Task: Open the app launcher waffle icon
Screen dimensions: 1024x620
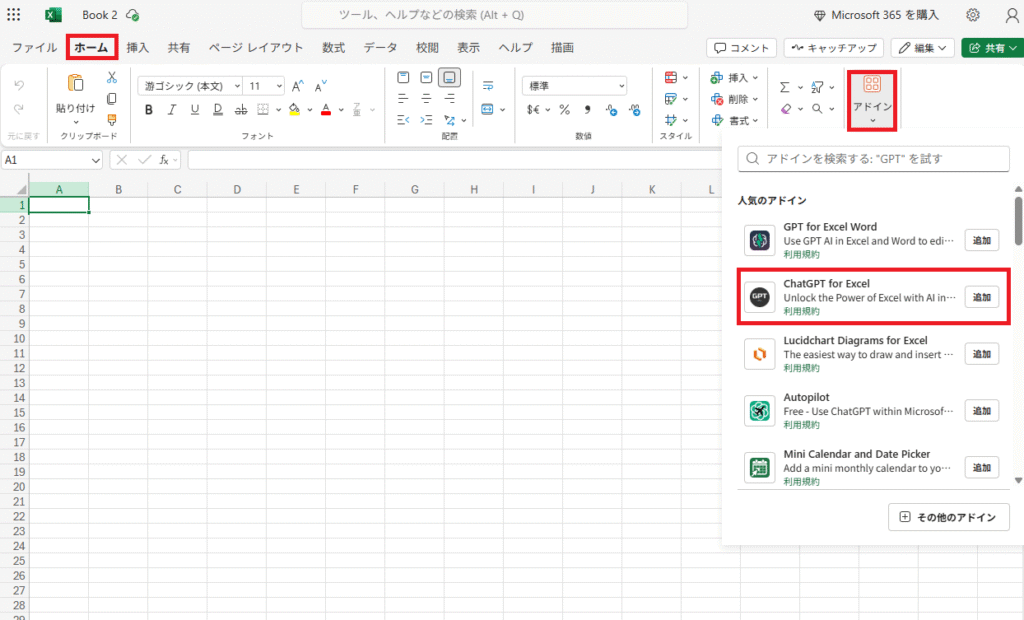Action: (13, 14)
